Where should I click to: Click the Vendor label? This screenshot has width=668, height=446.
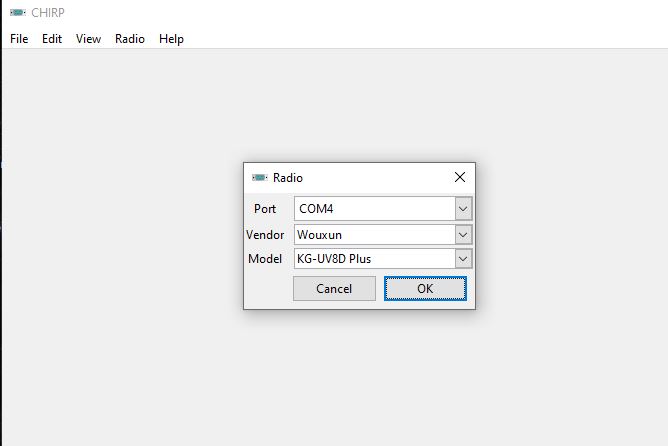coord(265,235)
